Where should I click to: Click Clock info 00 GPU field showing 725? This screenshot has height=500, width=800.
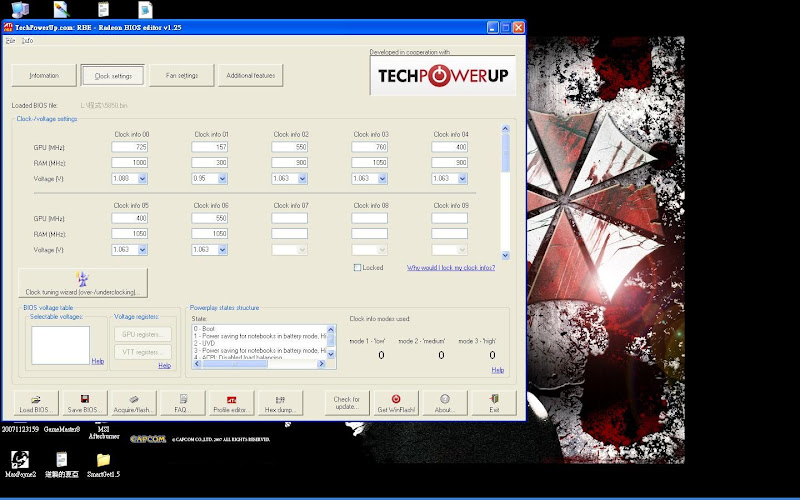coord(130,147)
